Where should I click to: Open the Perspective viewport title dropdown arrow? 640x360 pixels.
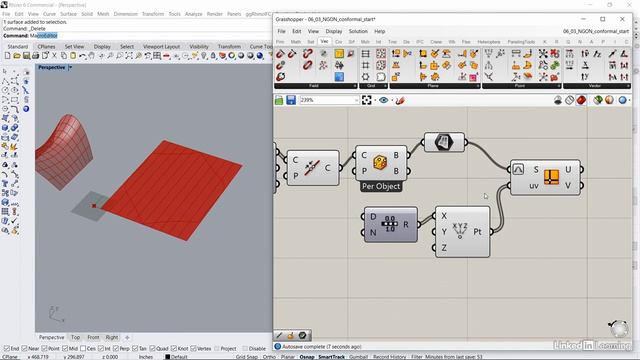(x=70, y=67)
